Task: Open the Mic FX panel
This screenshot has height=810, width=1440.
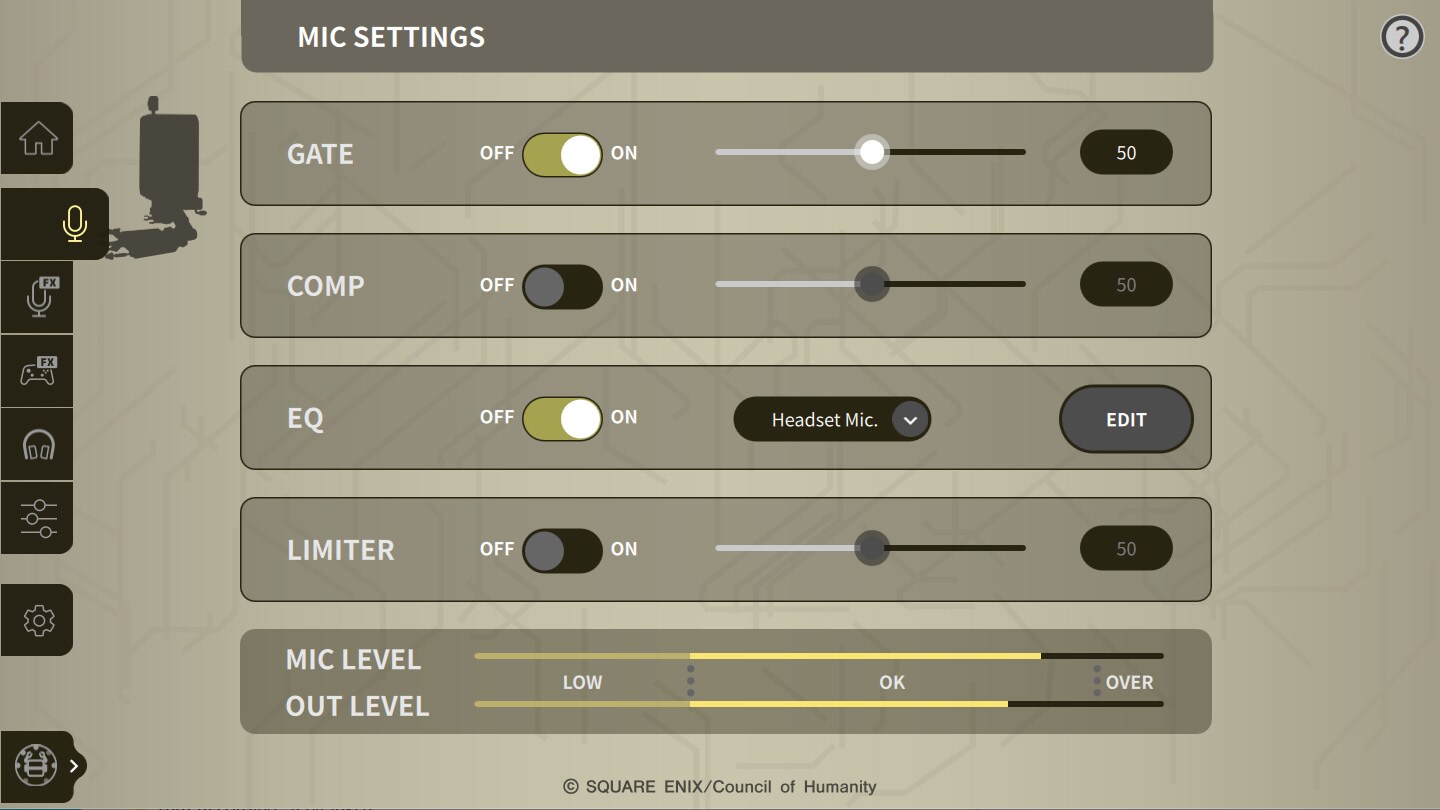Action: [37, 297]
